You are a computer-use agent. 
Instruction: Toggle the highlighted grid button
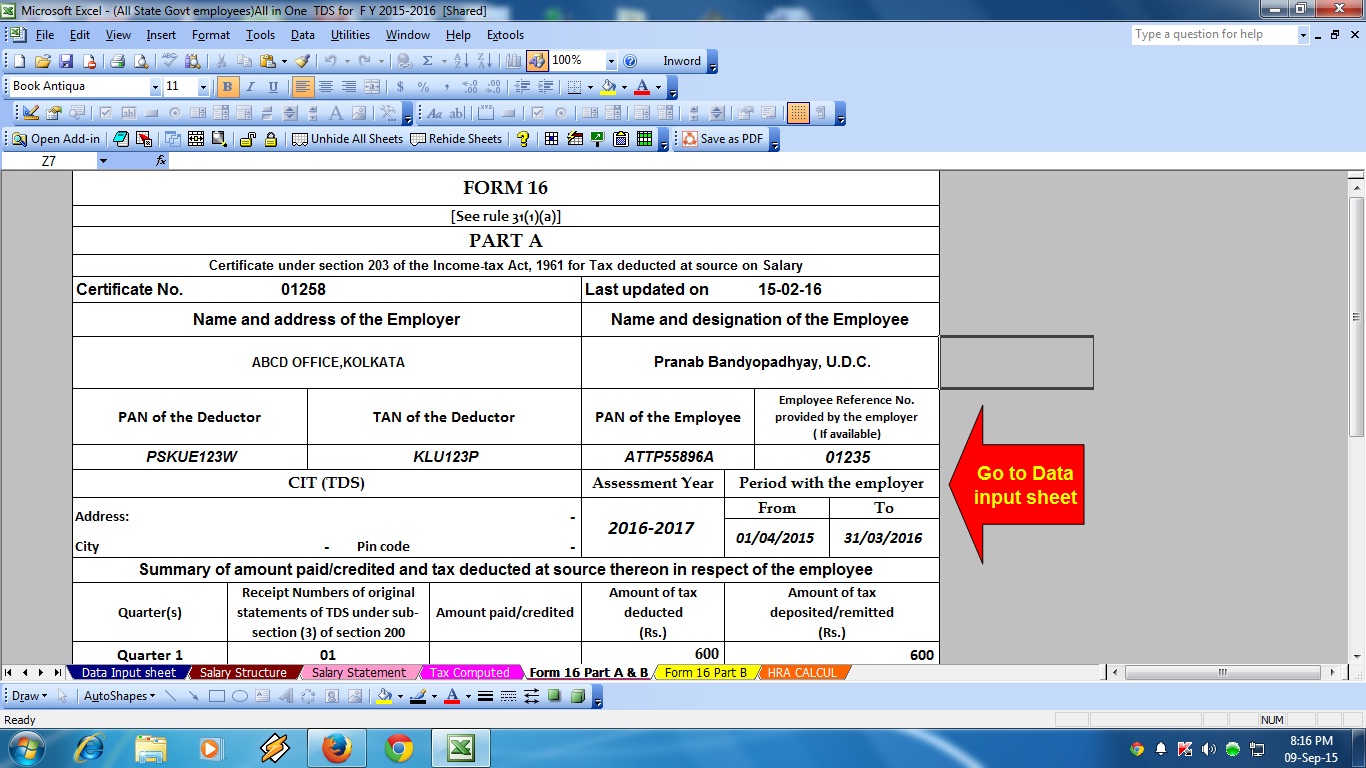[798, 113]
